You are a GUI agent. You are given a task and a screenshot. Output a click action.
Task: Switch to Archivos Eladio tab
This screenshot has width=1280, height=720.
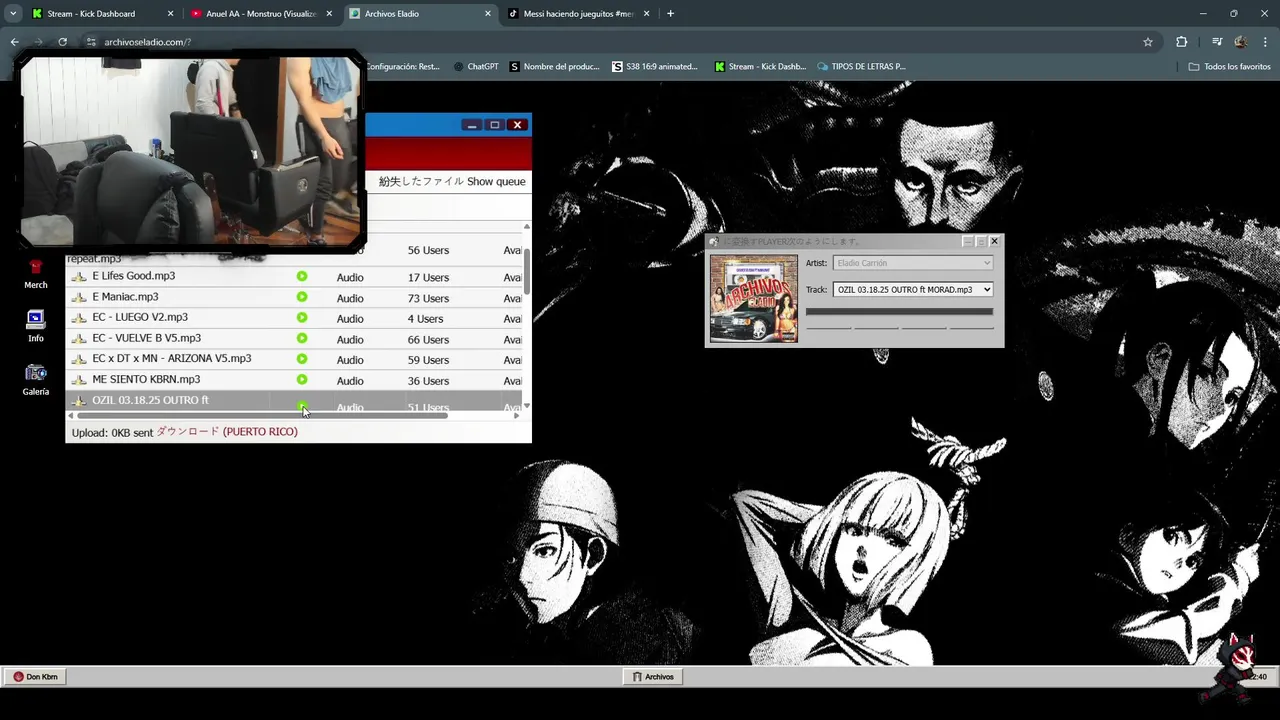click(420, 14)
